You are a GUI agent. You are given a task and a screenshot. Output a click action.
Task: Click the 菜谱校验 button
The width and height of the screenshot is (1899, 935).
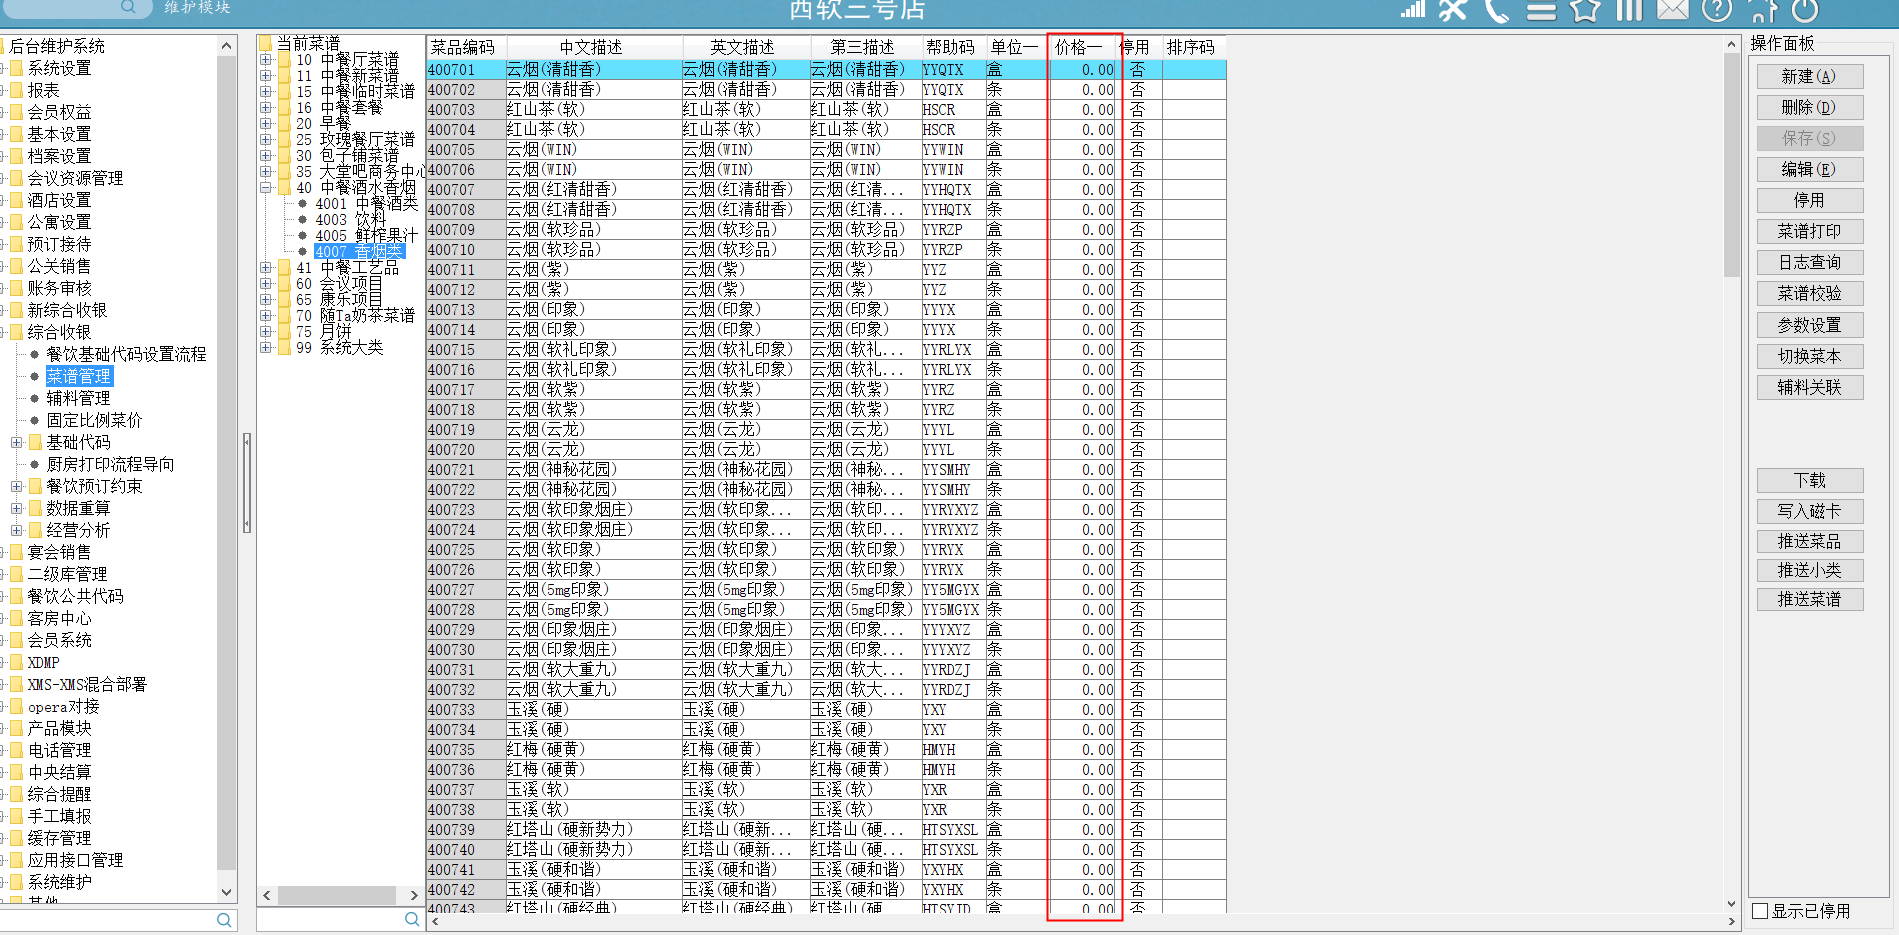pyautogui.click(x=1809, y=294)
